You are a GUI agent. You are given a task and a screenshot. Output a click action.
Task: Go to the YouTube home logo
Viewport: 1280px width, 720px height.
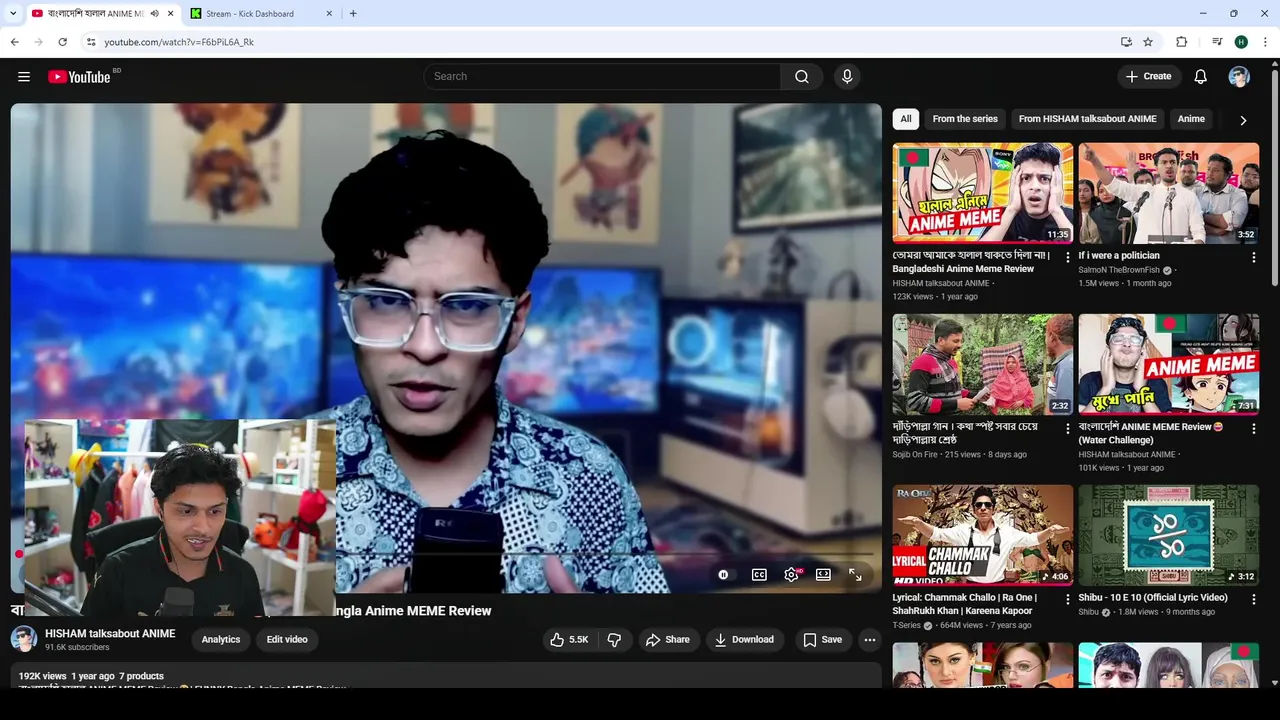point(79,77)
